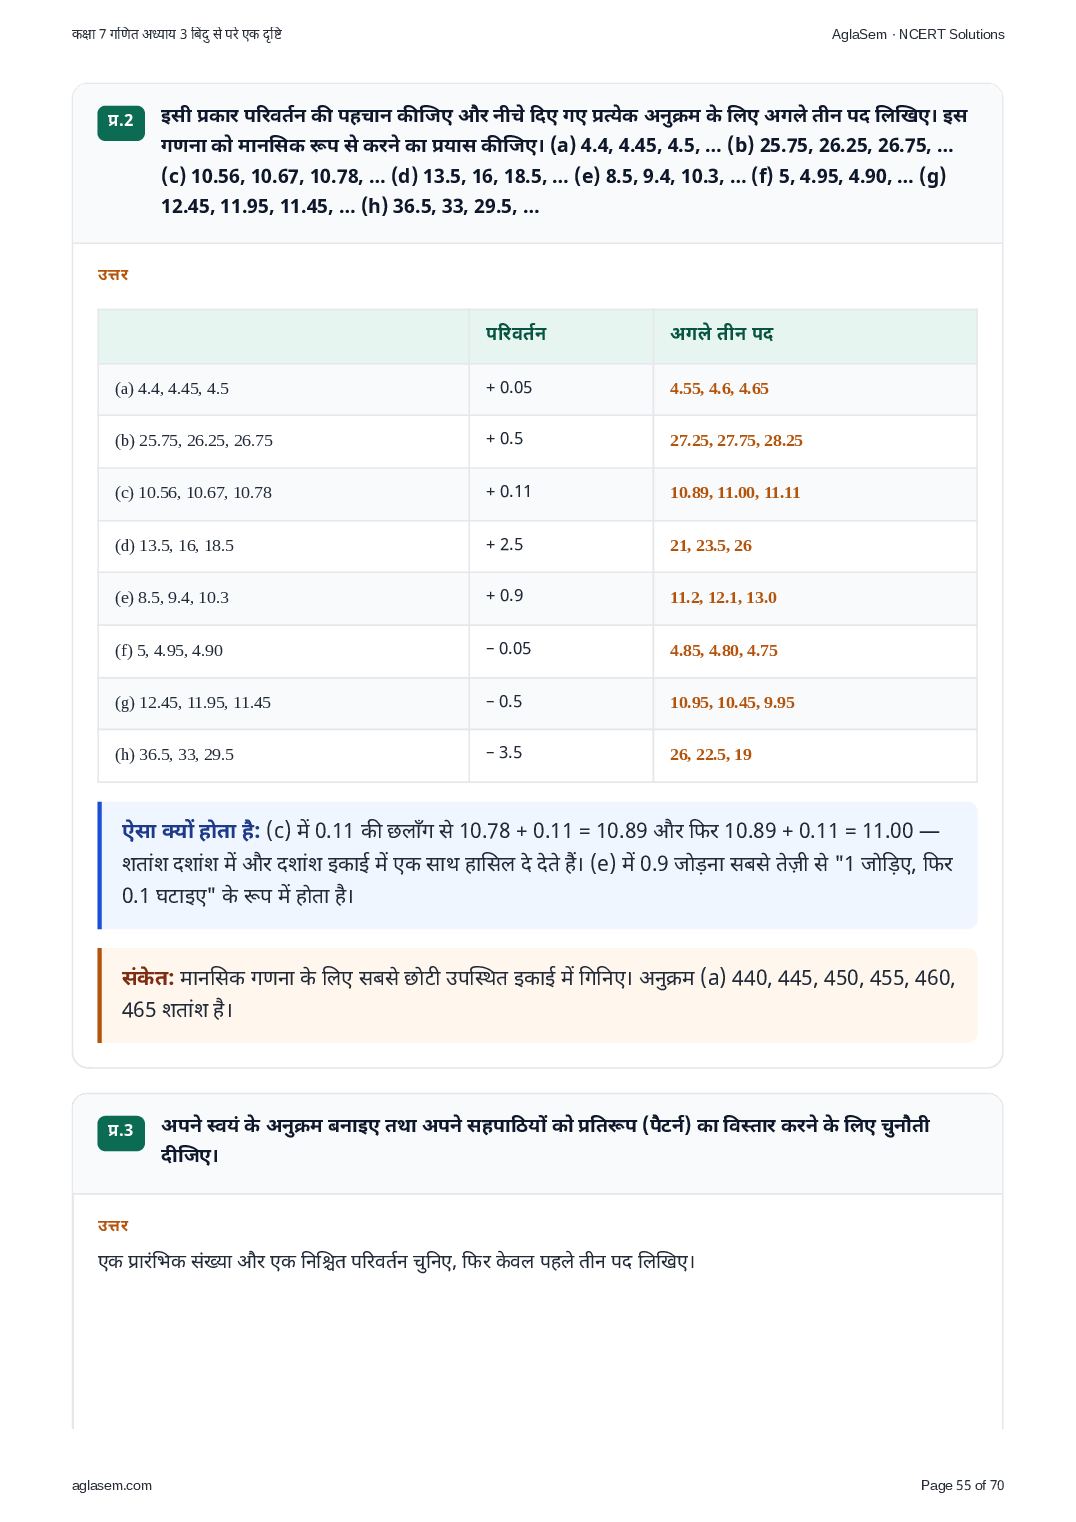The height and width of the screenshot is (1522, 1076).
Task: Click the first उत्तर label under प्र.2
Action: coord(113,274)
